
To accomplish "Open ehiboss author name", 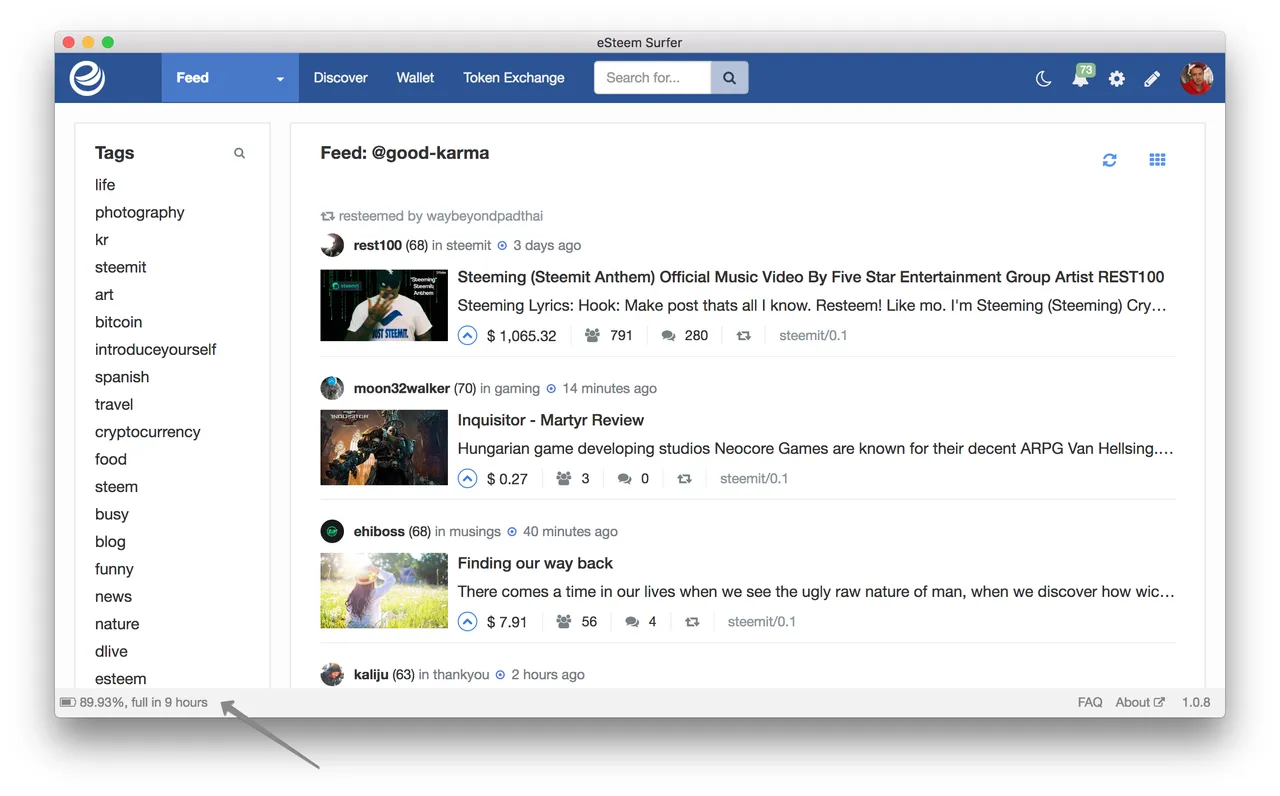I will click(379, 531).
